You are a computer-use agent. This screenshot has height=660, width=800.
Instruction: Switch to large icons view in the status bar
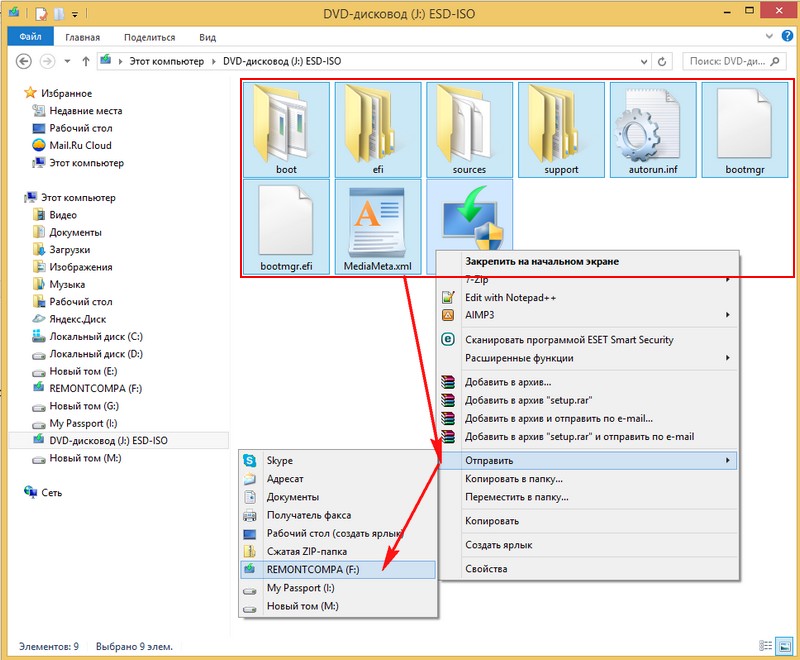click(x=784, y=646)
